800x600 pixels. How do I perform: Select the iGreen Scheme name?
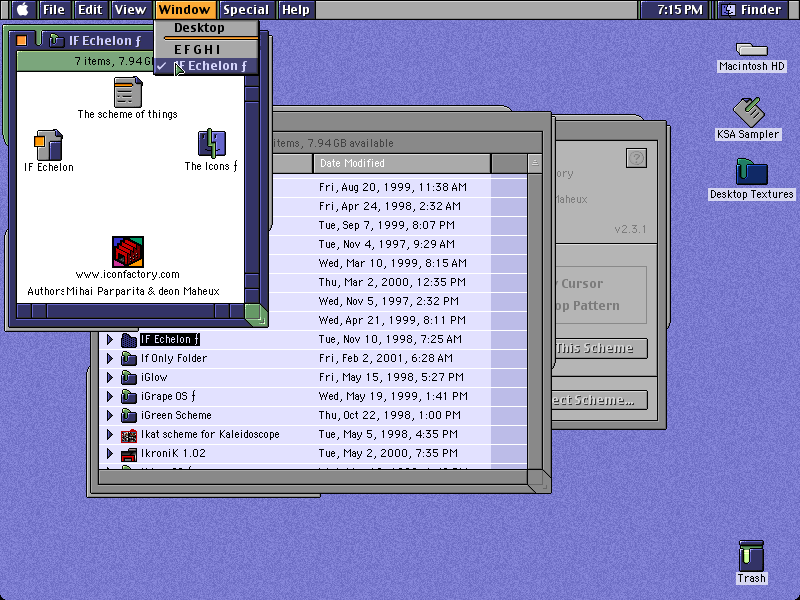176,415
